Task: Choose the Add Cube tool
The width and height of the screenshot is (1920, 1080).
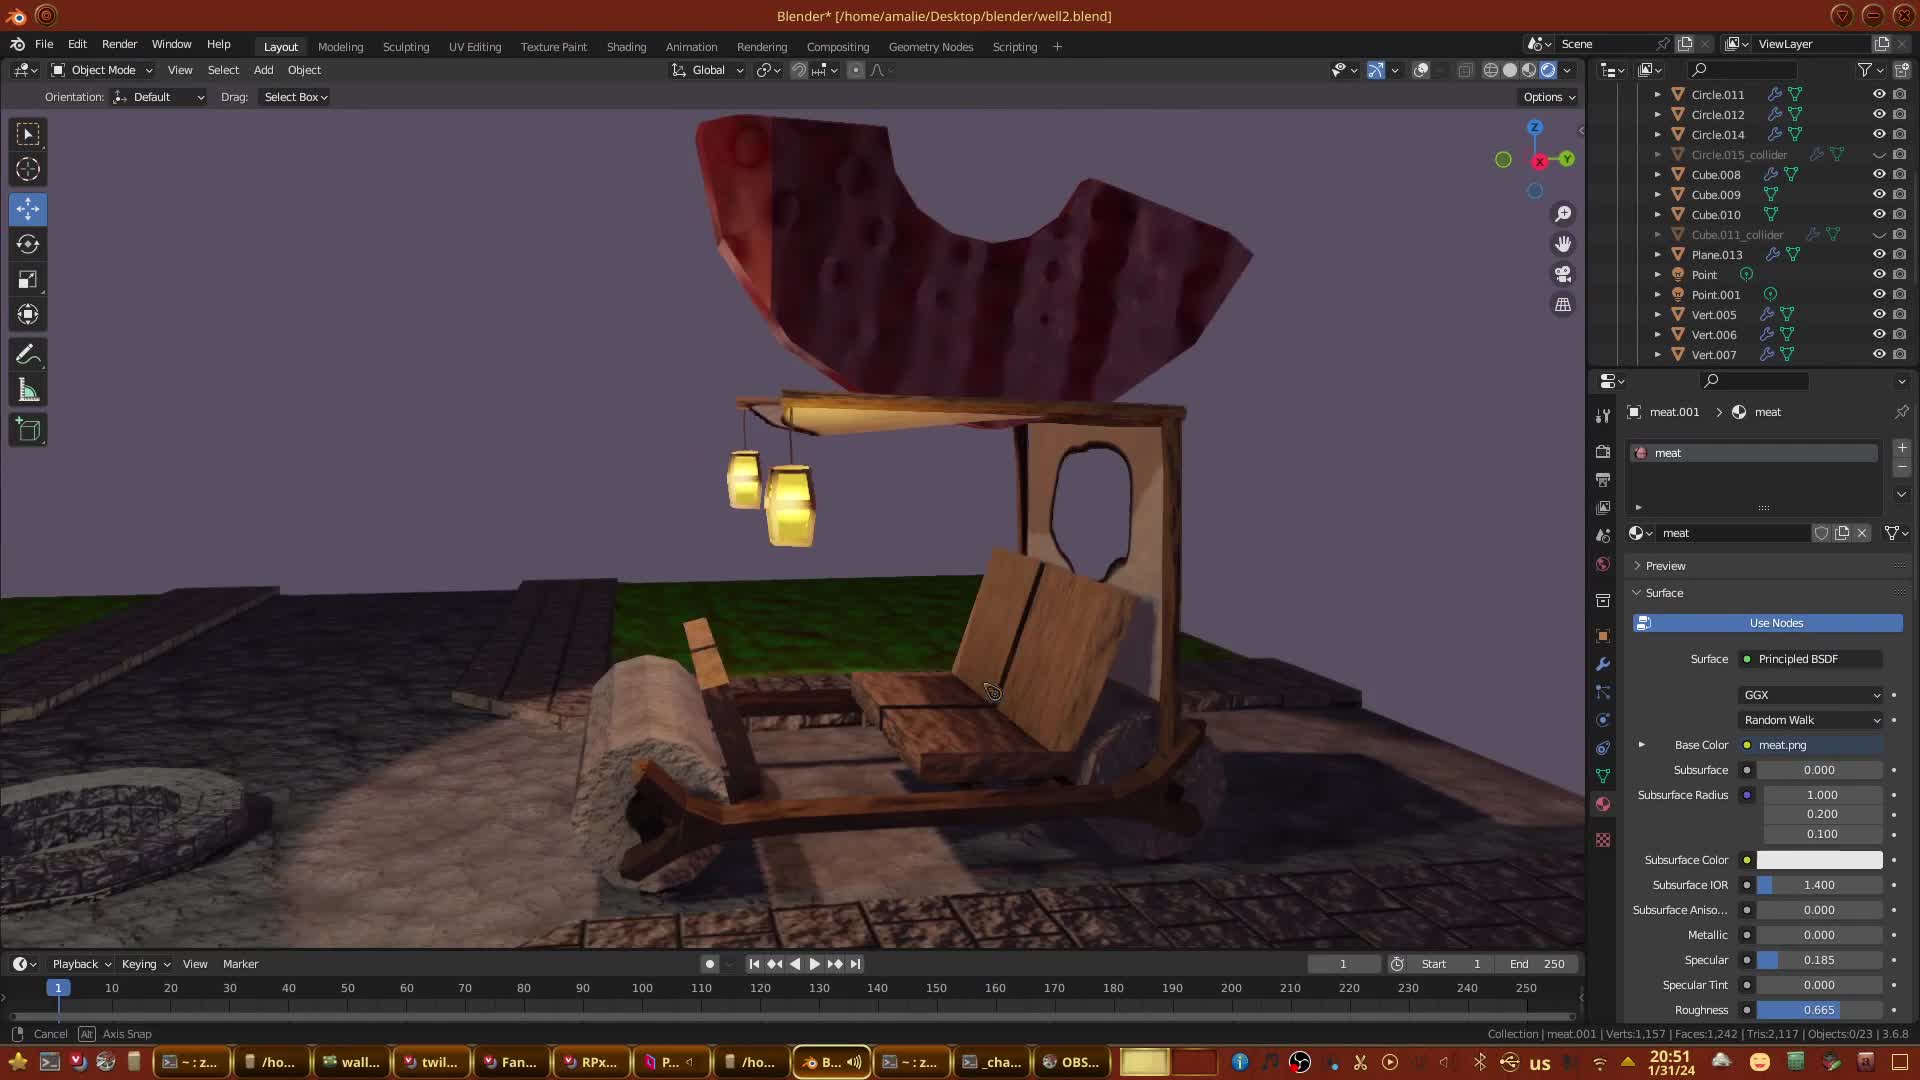Action: (x=28, y=430)
